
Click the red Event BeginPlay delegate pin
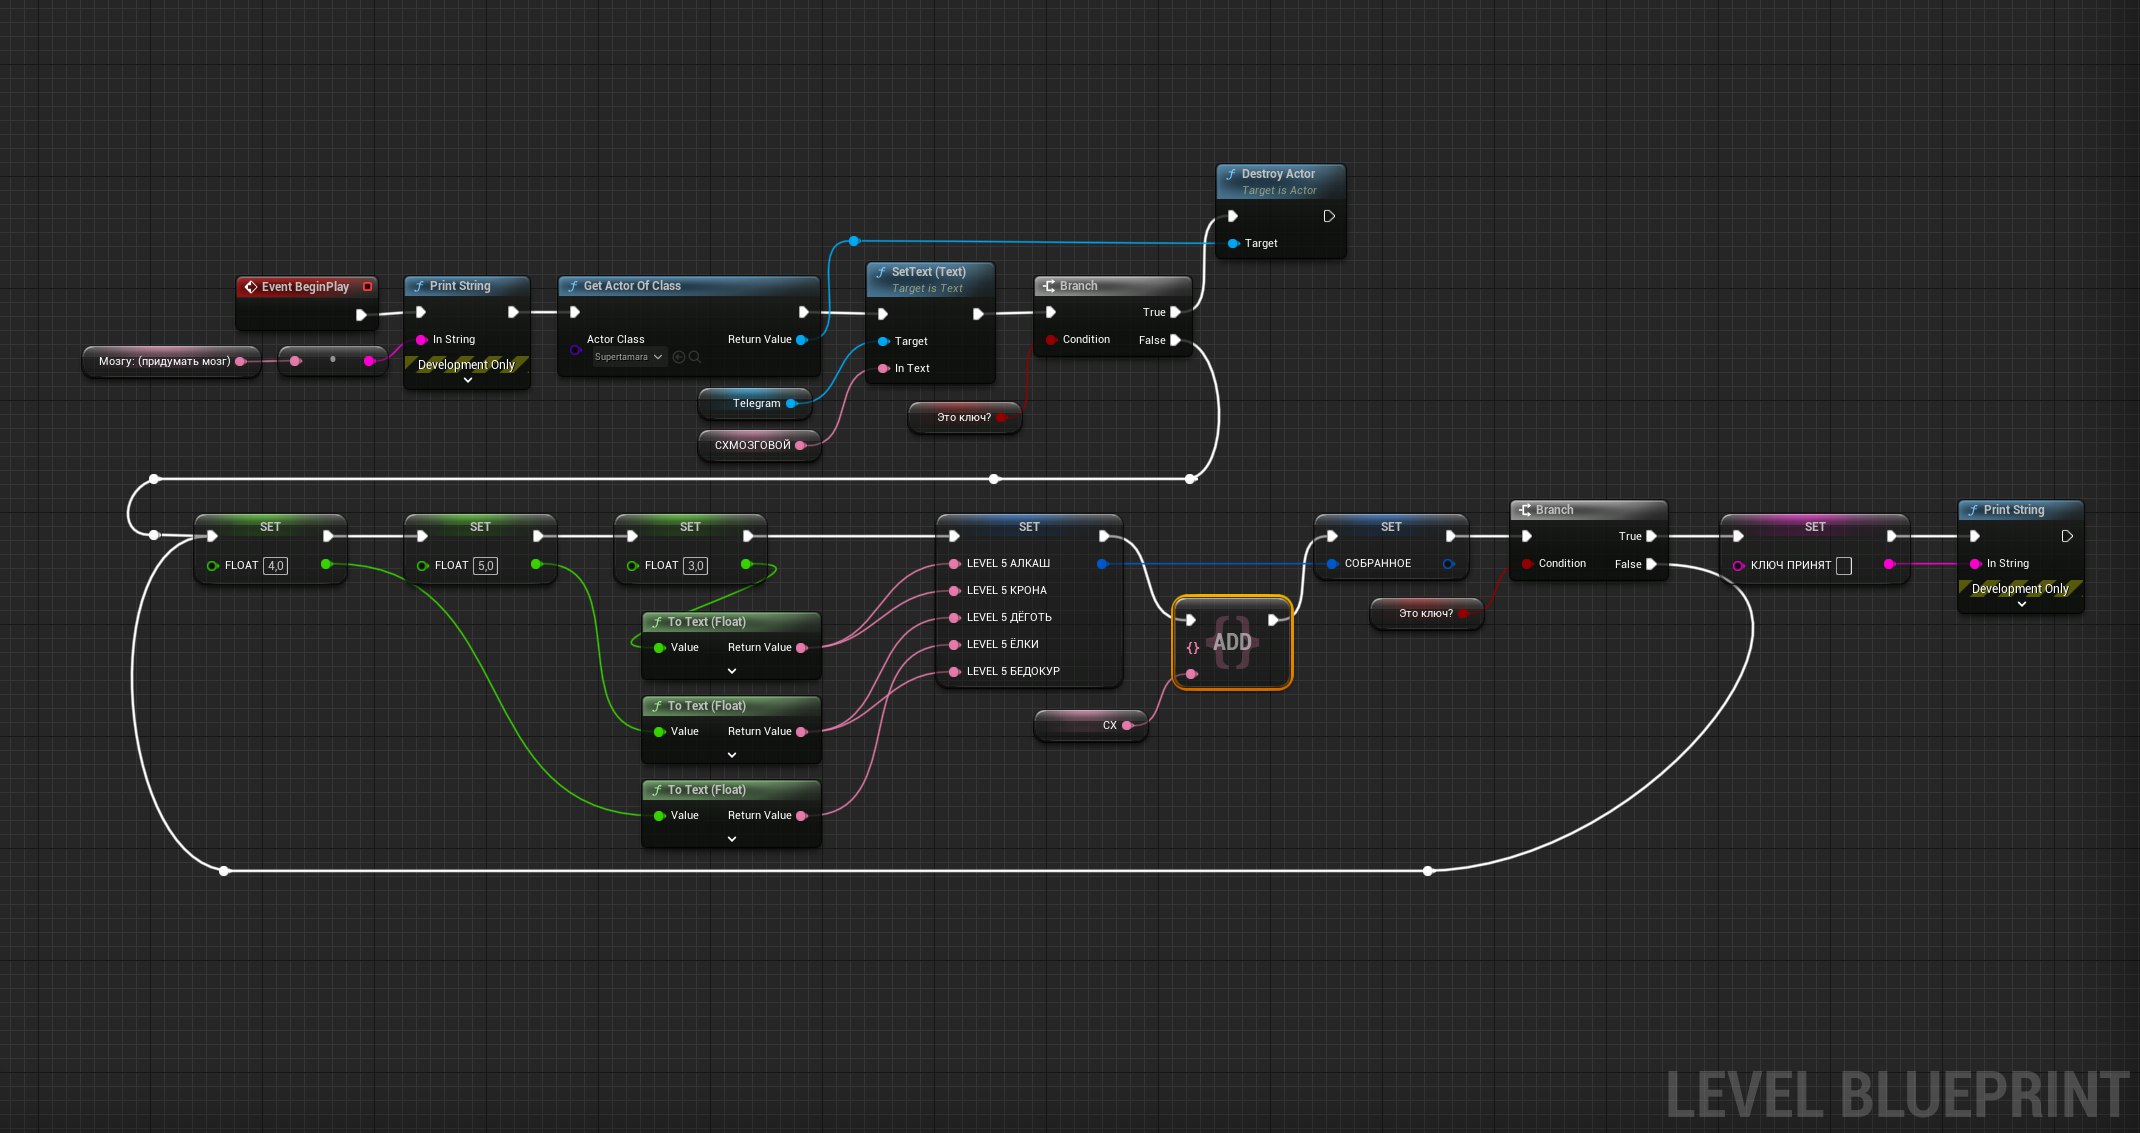pyautogui.click(x=367, y=287)
